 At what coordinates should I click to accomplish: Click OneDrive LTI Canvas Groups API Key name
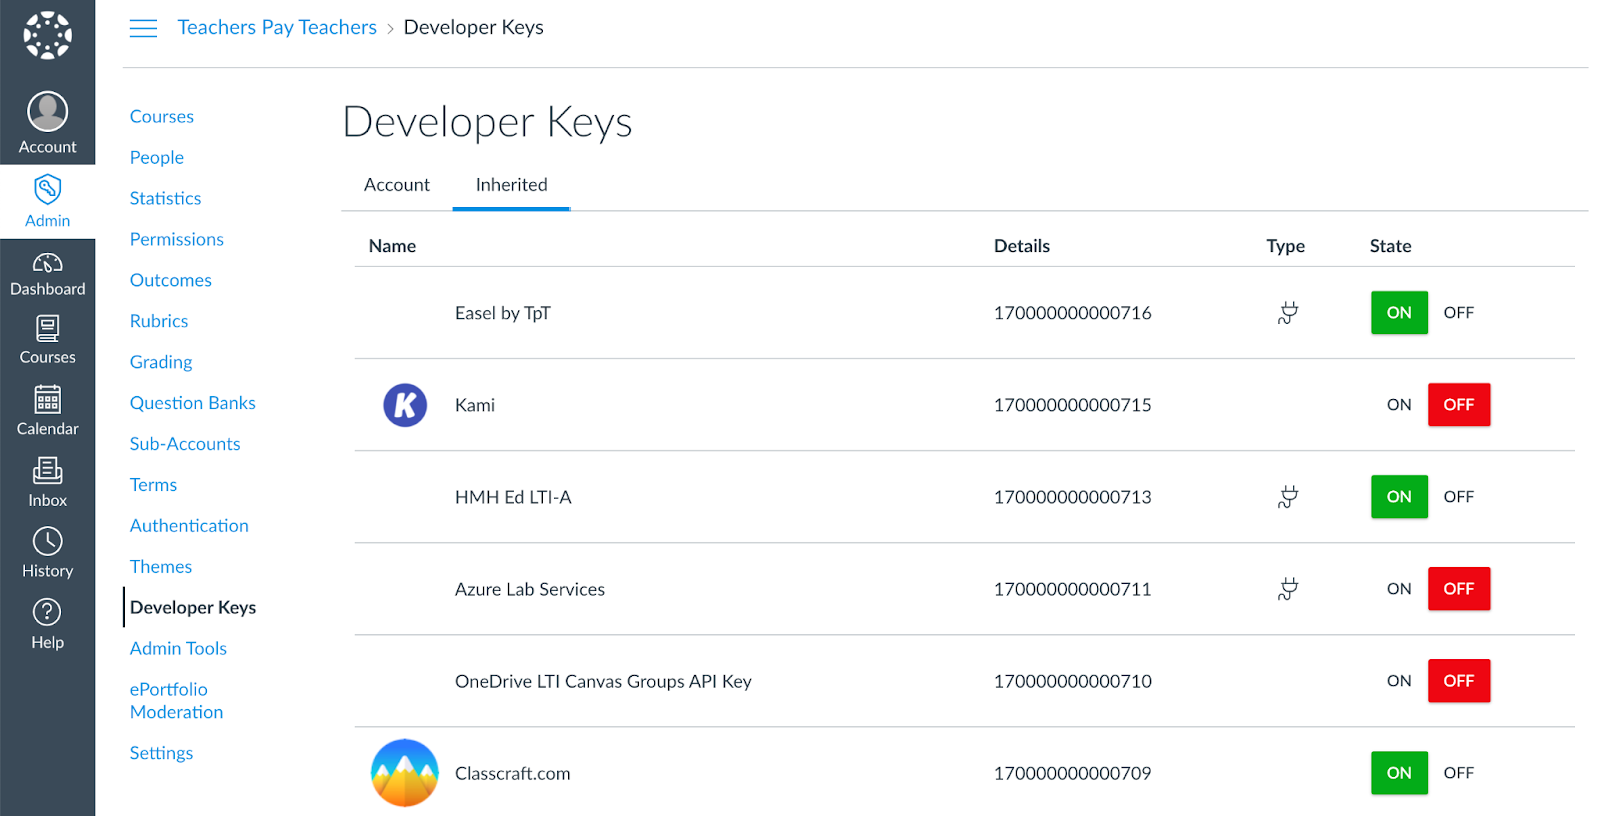(x=603, y=681)
